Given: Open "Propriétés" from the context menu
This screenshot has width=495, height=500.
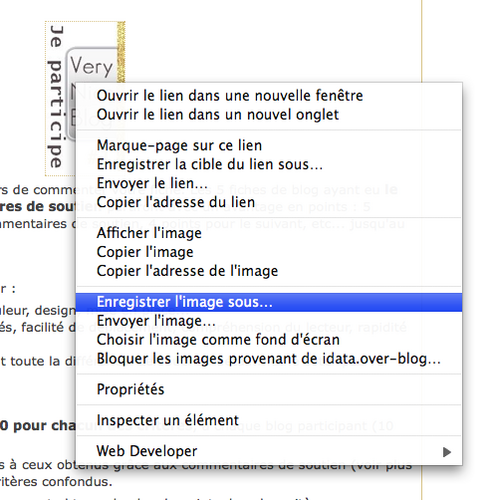Looking at the screenshot, I should click(x=269, y=389).
